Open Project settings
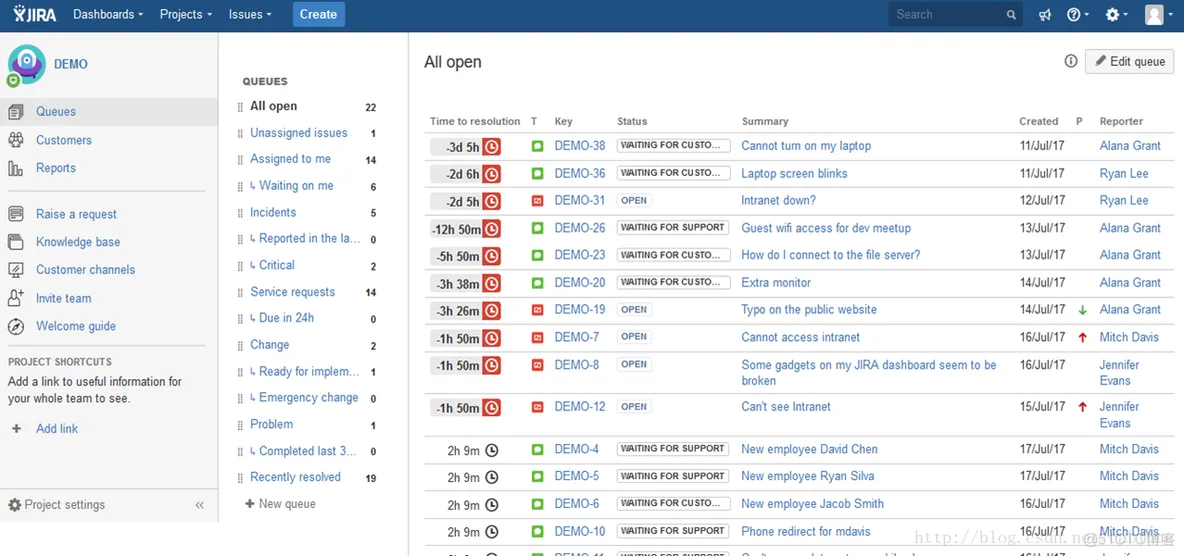 coord(57,505)
